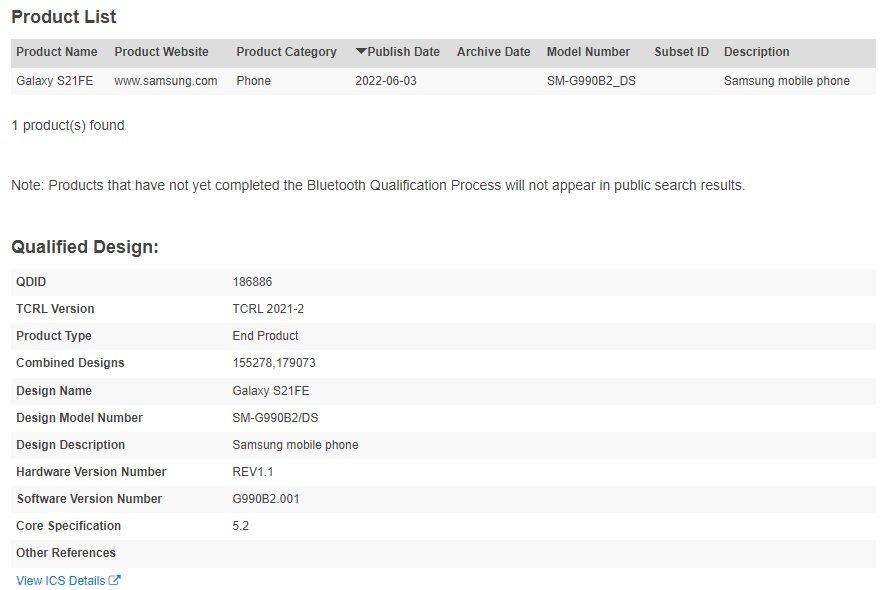Image resolution: width=885 pixels, height=590 pixels.
Task: Select Design Description value Samsung mobile phone
Action: (x=295, y=445)
